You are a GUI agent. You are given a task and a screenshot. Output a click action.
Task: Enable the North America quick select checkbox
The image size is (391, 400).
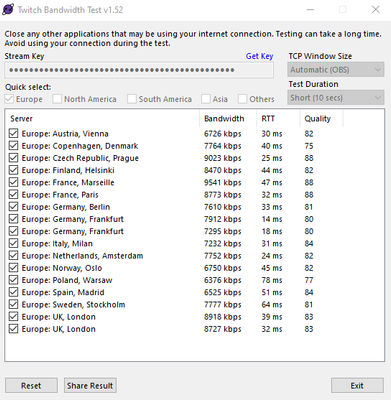point(57,99)
